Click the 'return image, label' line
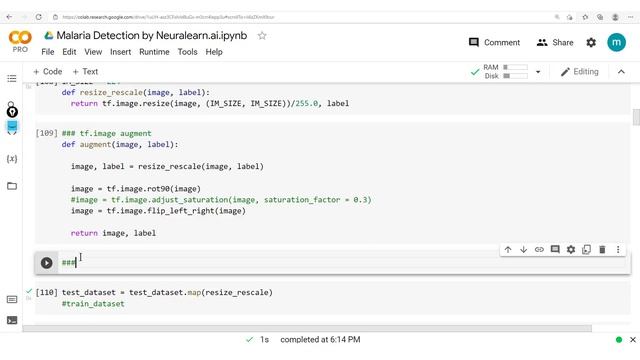This screenshot has width=640, height=360. [x=113, y=233]
